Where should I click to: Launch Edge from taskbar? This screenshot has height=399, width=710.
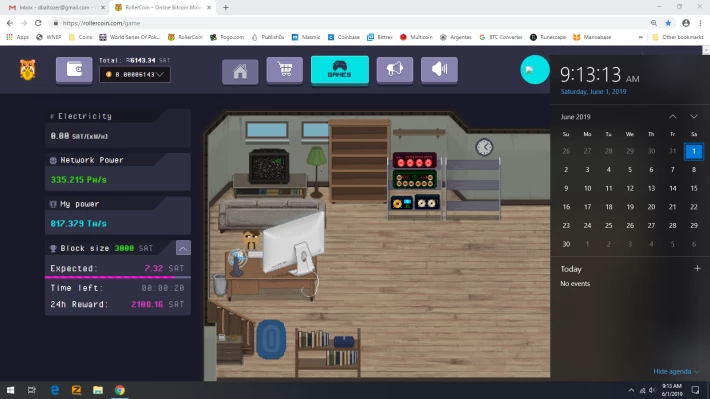pyautogui.click(x=55, y=390)
